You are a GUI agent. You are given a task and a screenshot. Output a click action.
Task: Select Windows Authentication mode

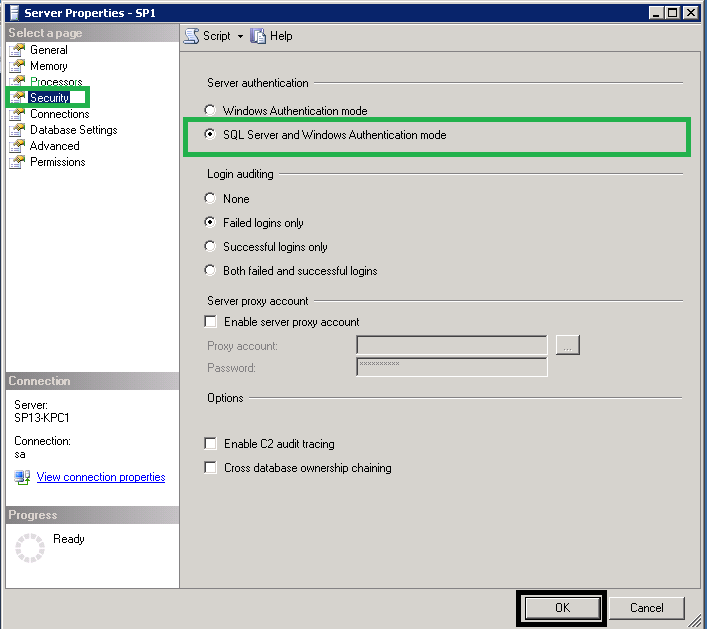pos(210,110)
